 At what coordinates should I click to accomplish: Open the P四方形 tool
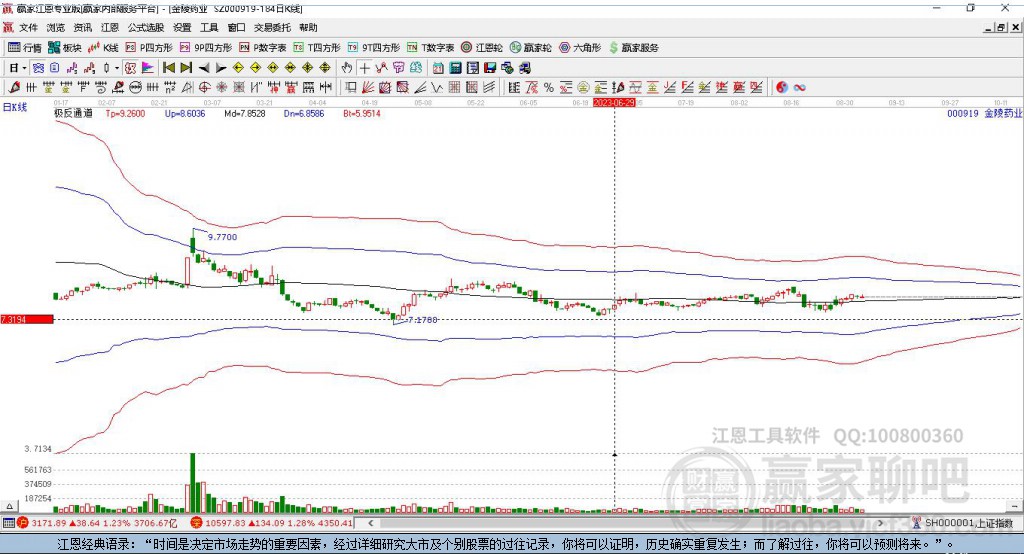[149, 48]
